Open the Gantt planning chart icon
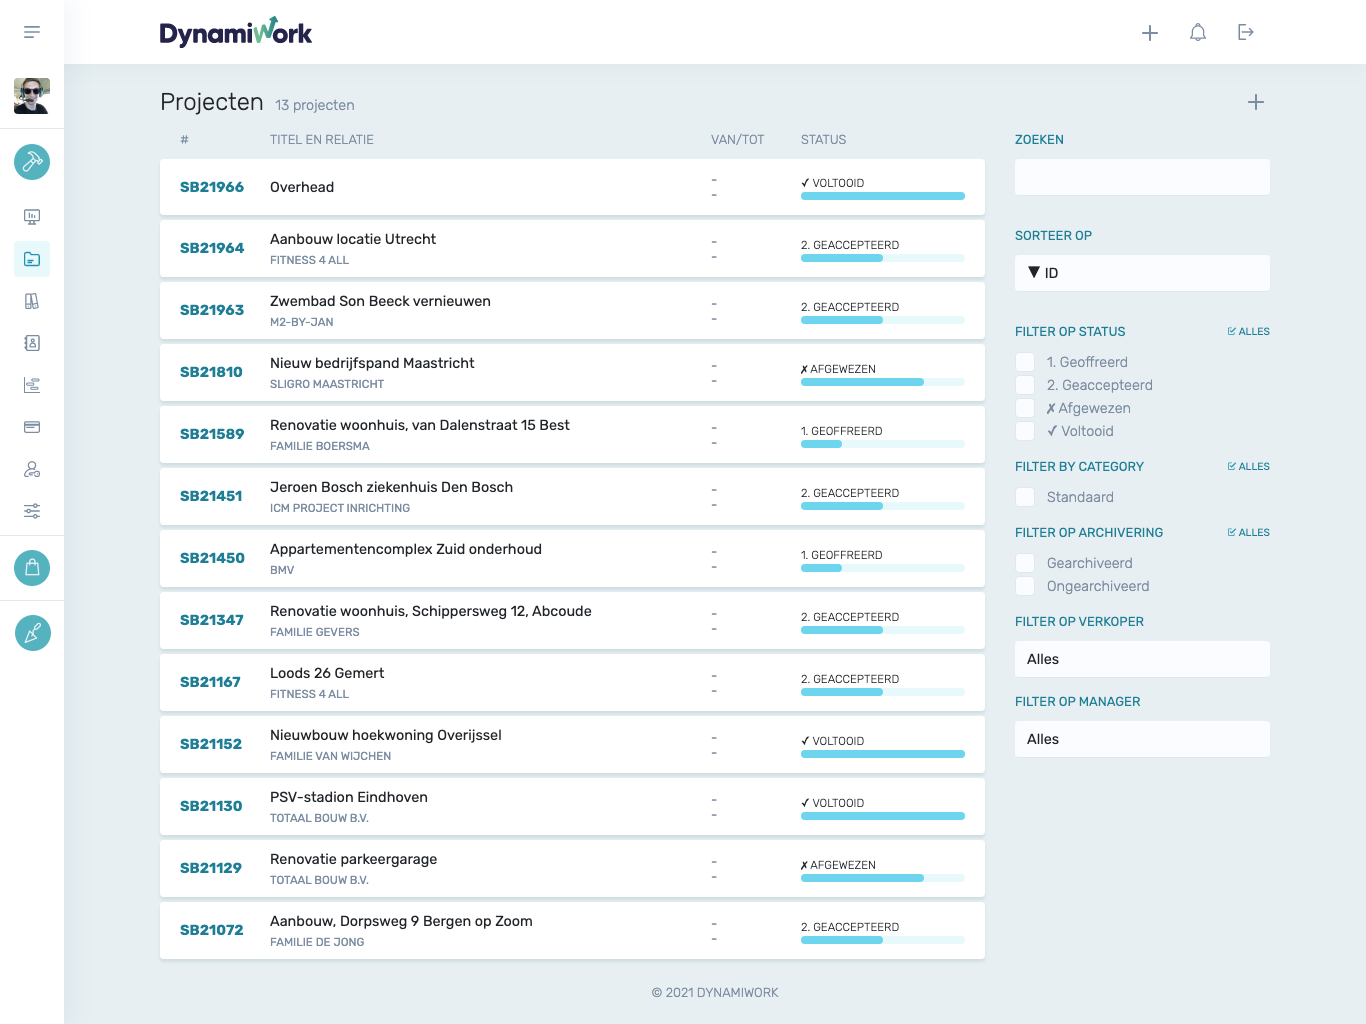1366x1024 pixels. point(32,385)
